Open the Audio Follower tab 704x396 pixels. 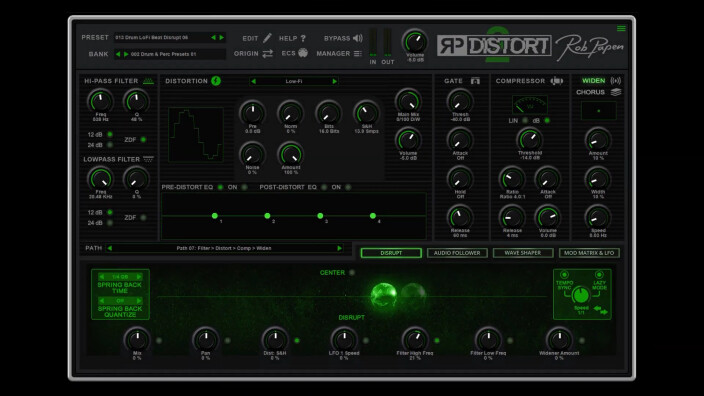click(457, 253)
